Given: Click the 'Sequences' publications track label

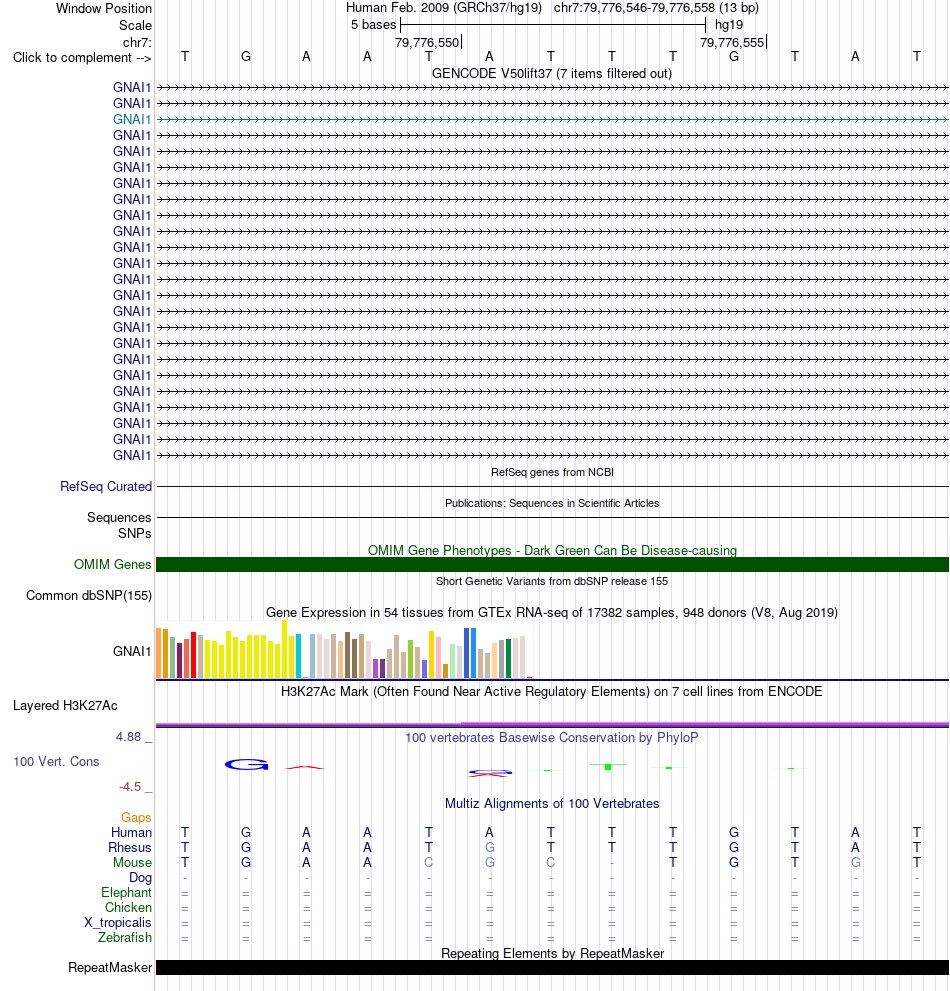Looking at the screenshot, I should (119, 518).
